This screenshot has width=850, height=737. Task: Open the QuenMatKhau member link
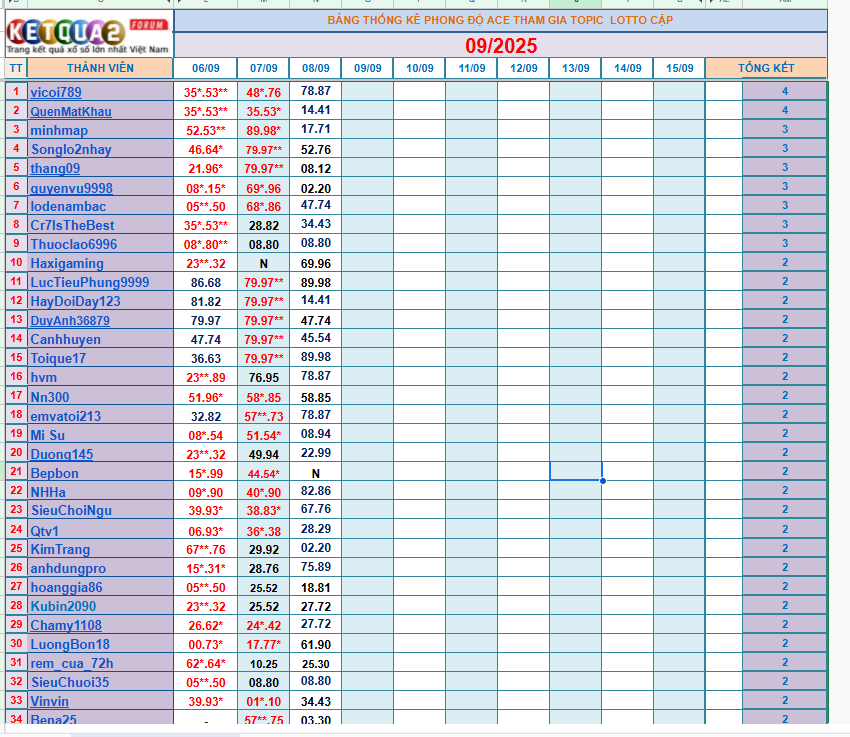tap(71, 111)
